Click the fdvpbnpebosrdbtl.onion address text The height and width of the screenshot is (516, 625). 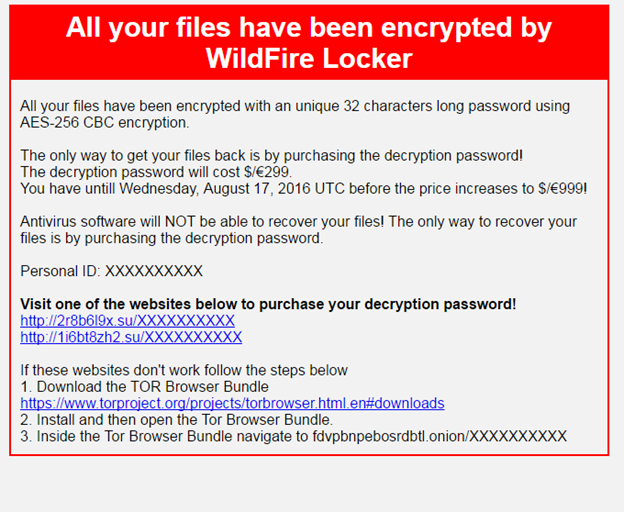click(x=440, y=436)
